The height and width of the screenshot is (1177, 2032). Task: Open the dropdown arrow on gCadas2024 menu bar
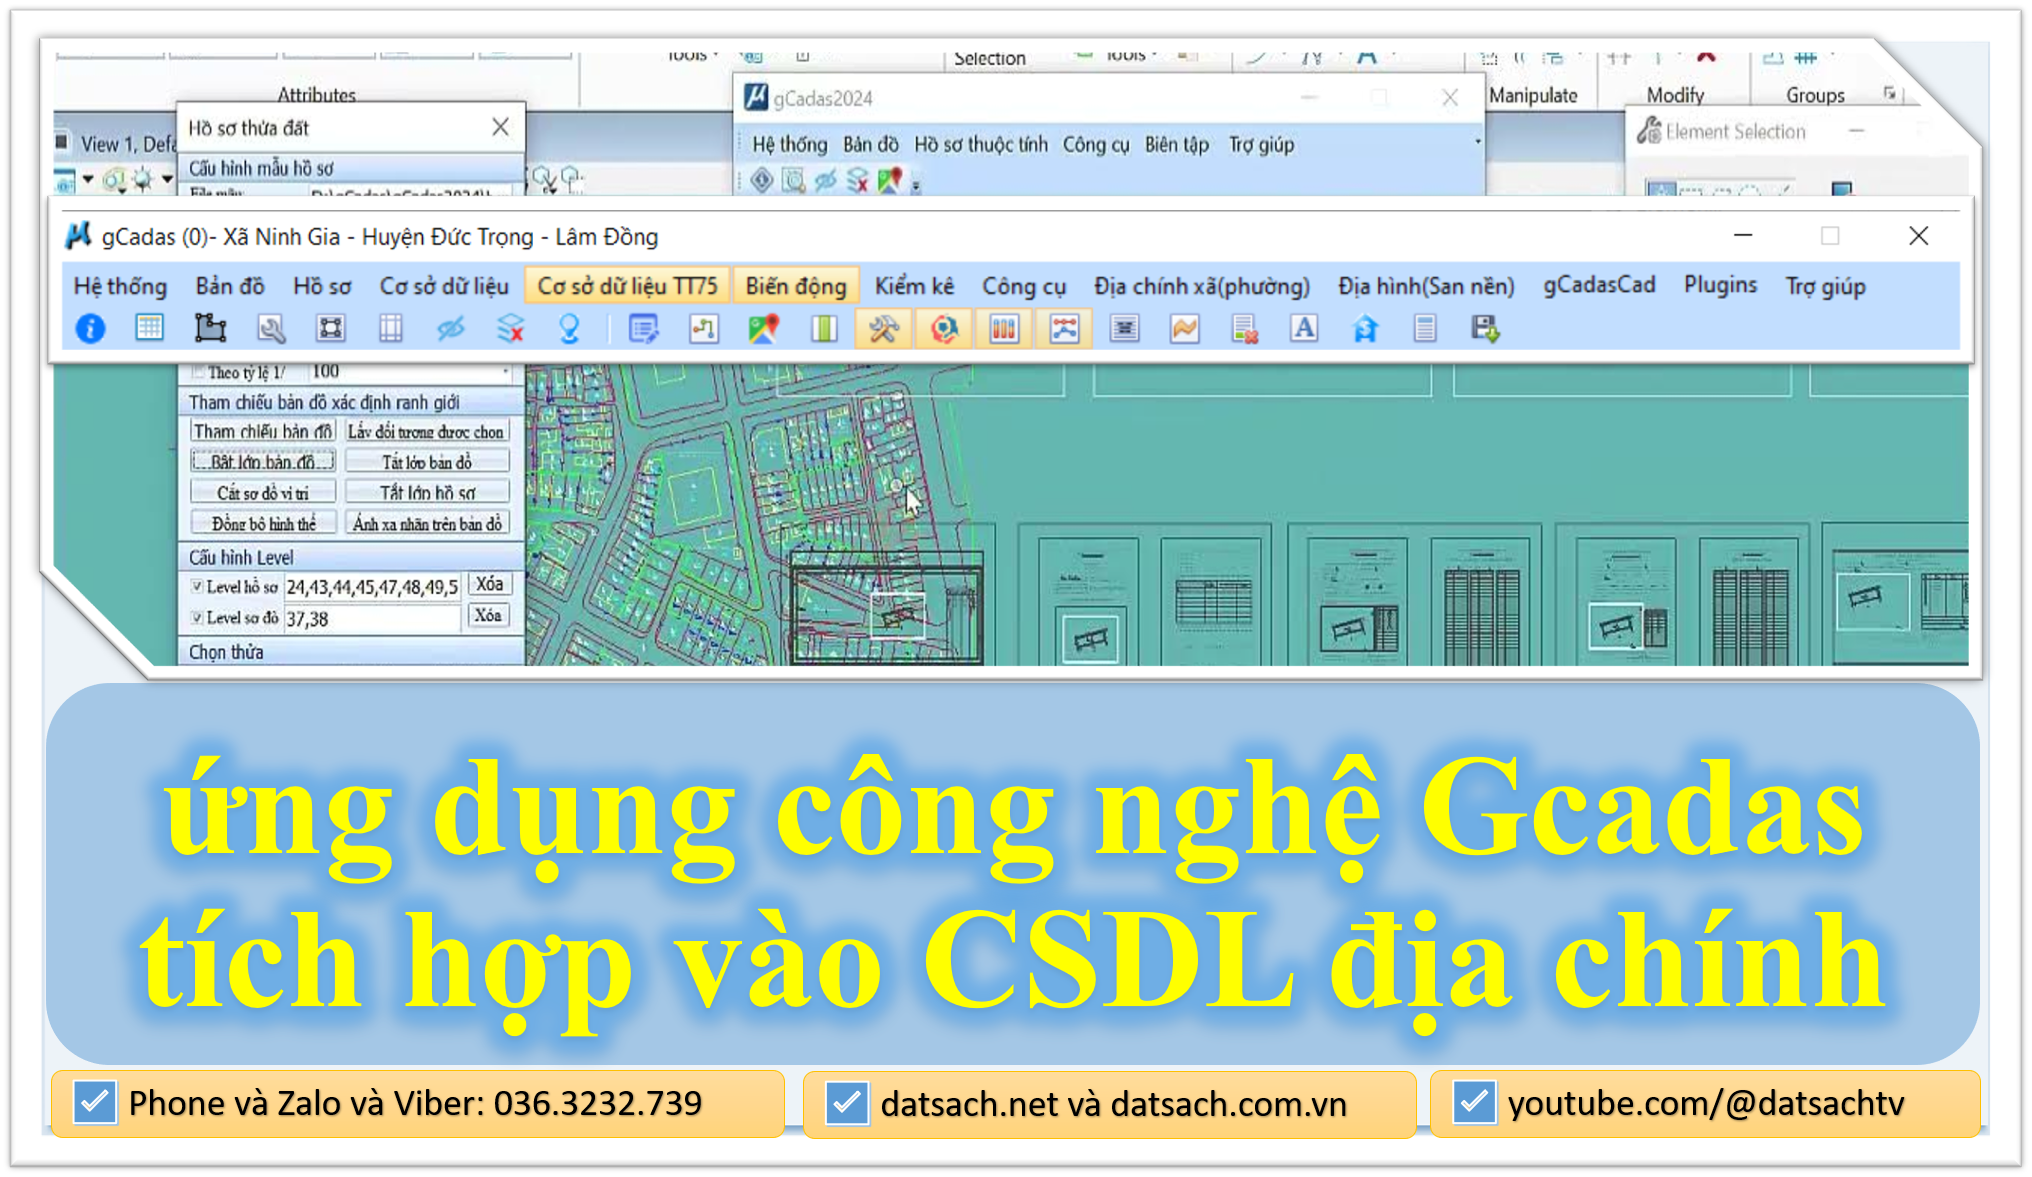(1477, 143)
